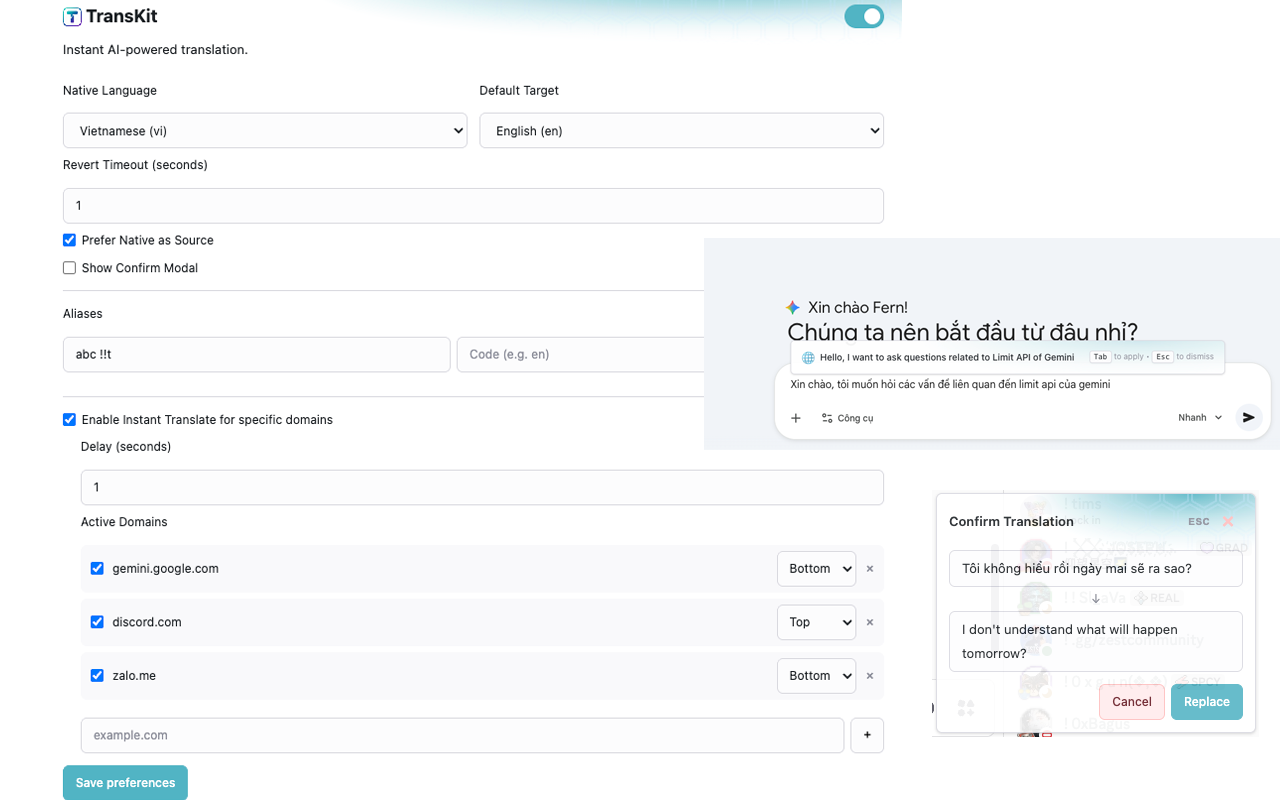Screen dimensions: 1280x800
Task: Add new domain with the plus button
Action: 867,735
